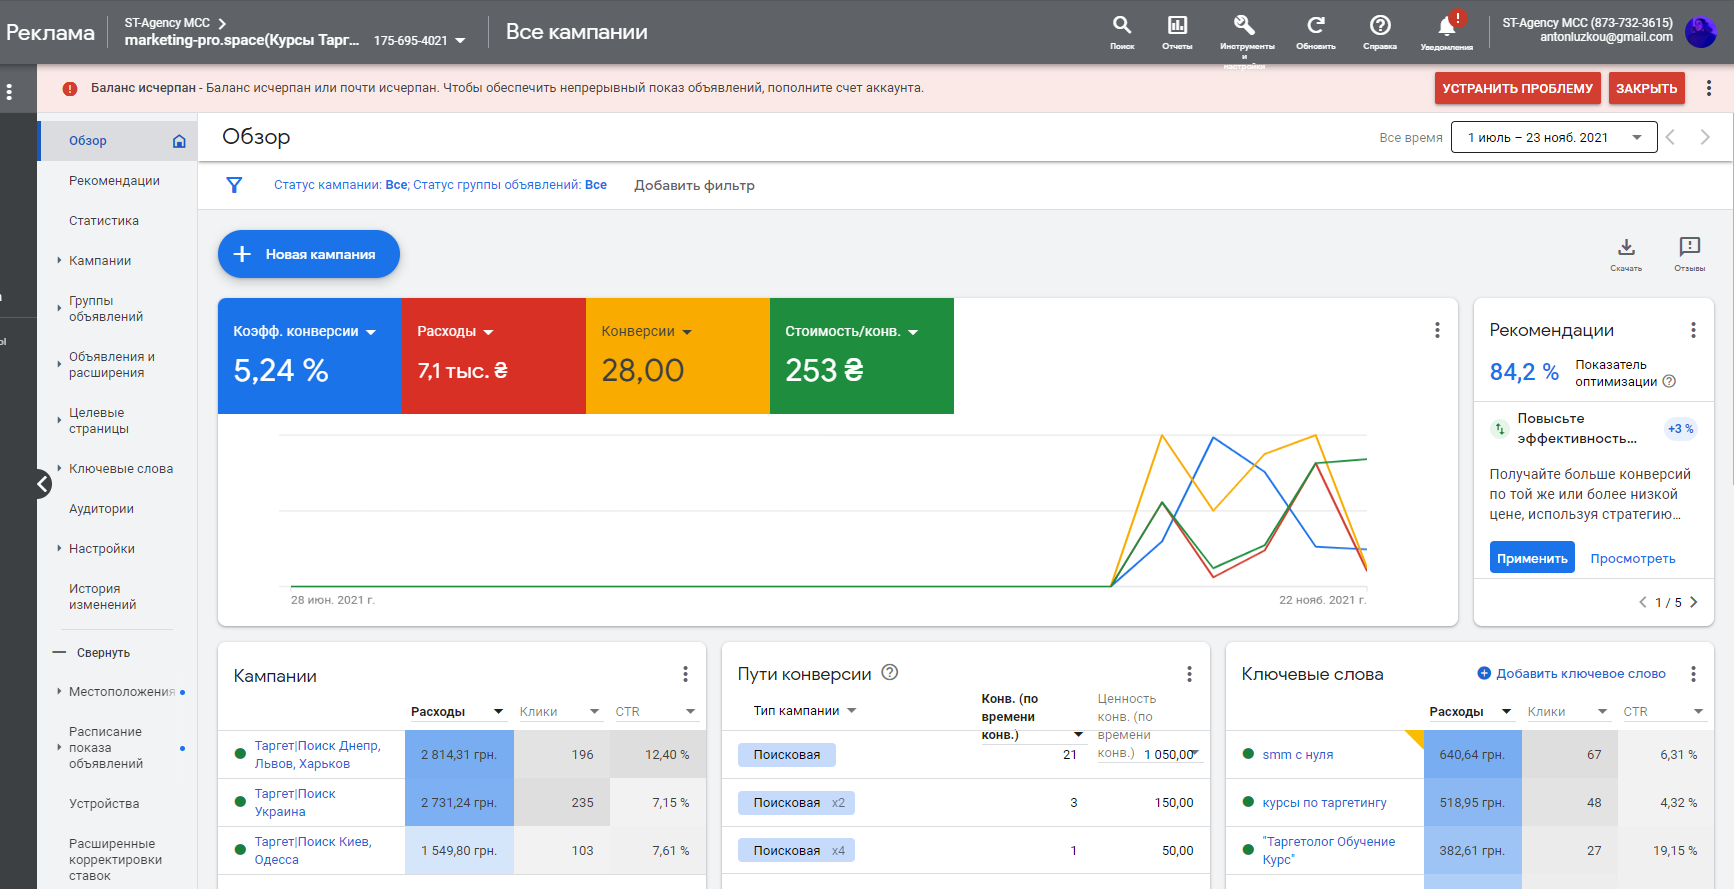Go to next recommendation with right arrow
Viewport: 1734px width, 889px height.
[x=1693, y=602]
